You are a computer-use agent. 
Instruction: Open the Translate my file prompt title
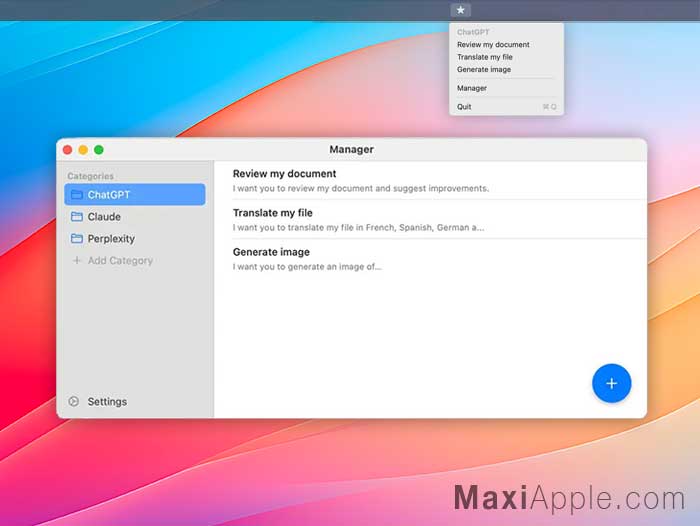(x=272, y=213)
